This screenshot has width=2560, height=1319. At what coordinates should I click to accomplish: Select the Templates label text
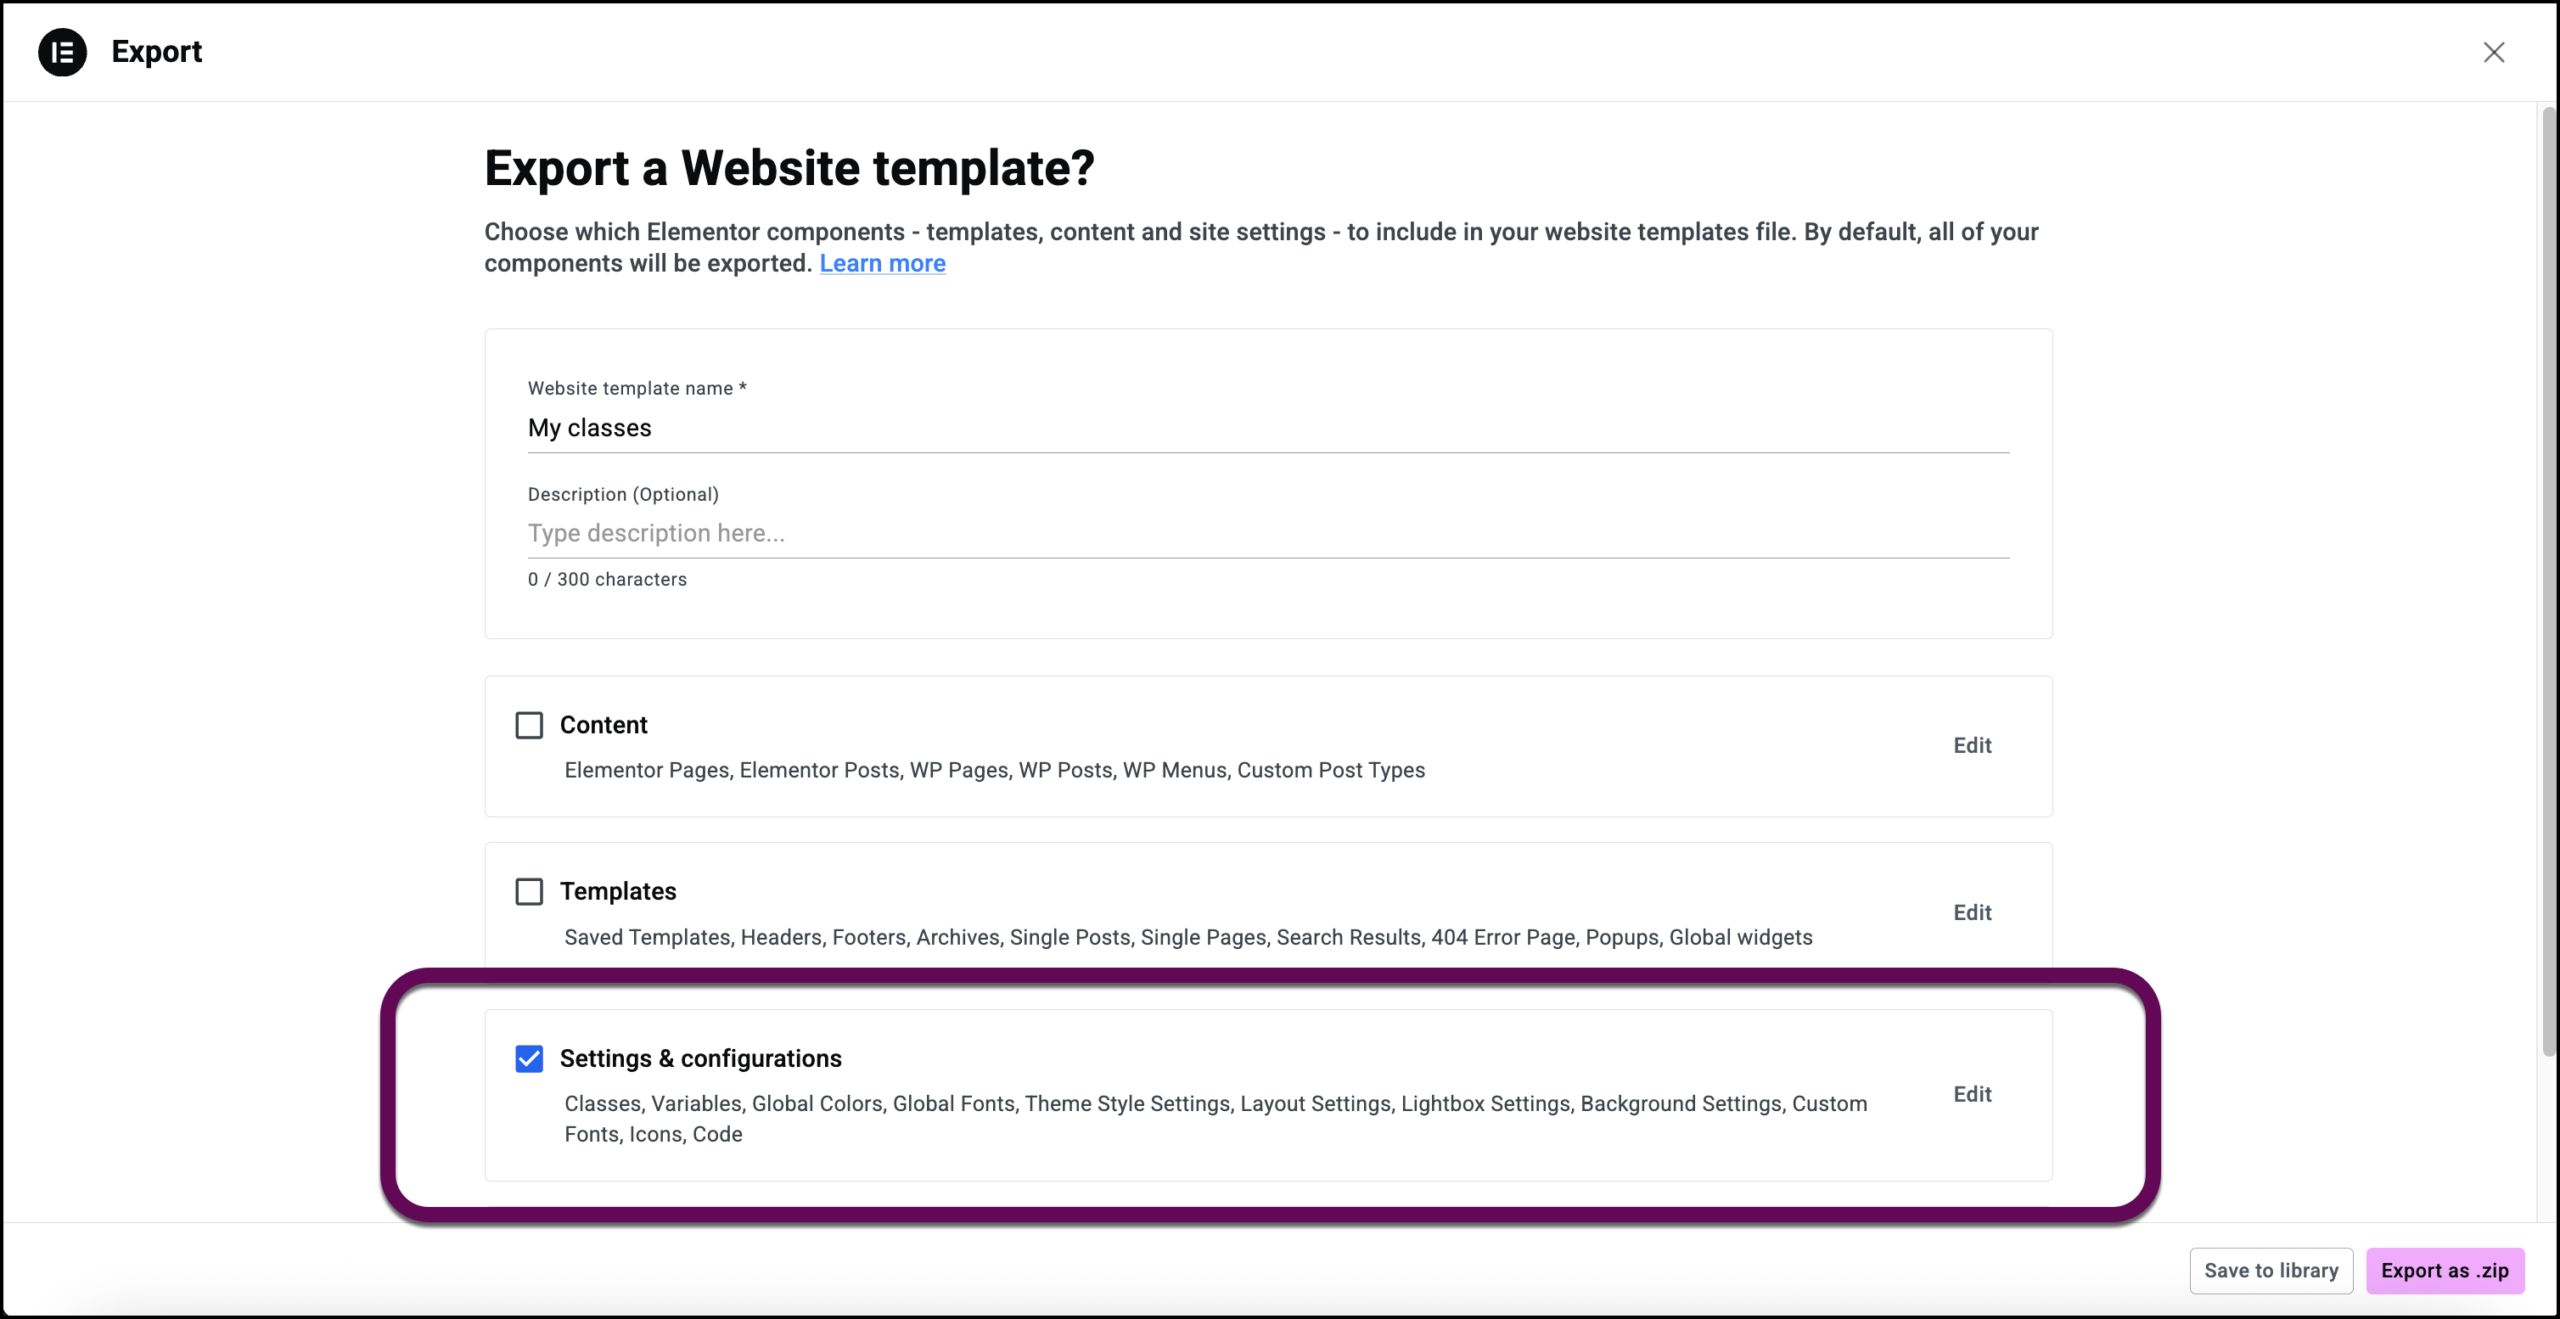pos(618,891)
